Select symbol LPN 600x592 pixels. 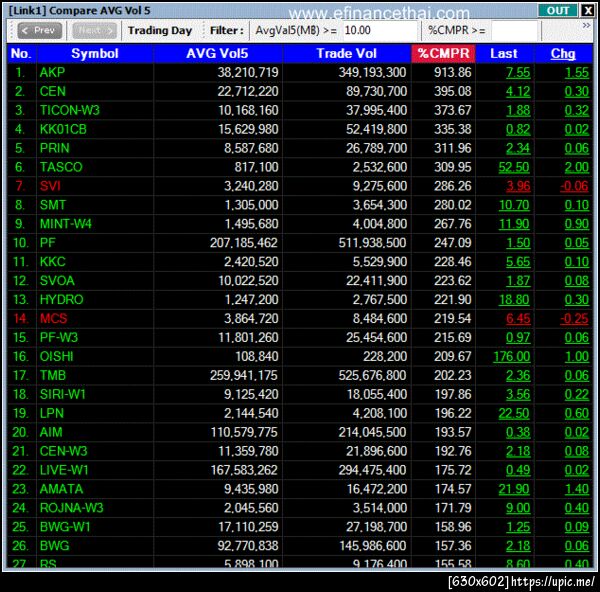click(52, 413)
